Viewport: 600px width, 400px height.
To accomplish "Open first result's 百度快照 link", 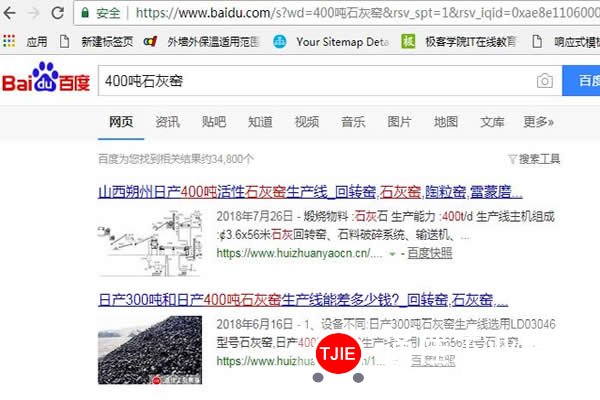I will click(x=430, y=253).
